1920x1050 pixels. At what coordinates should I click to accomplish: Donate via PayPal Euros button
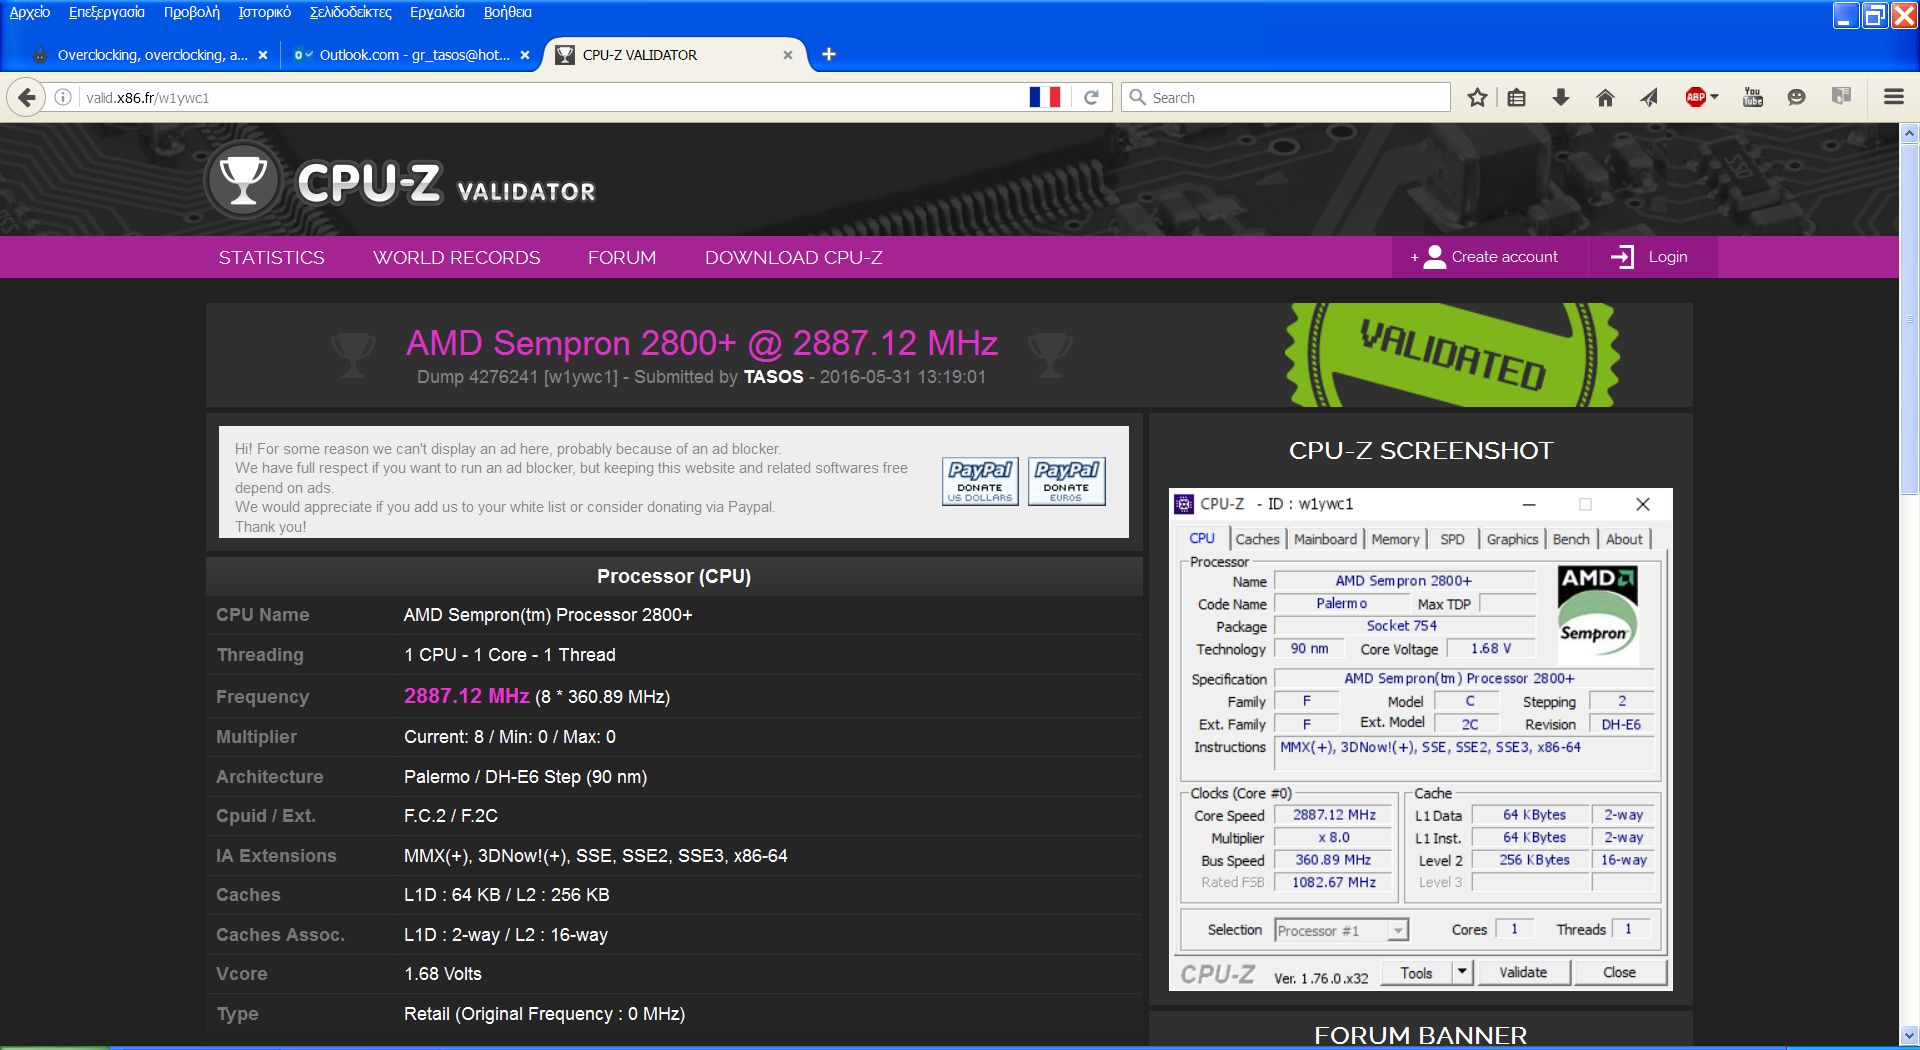pyautogui.click(x=1066, y=481)
